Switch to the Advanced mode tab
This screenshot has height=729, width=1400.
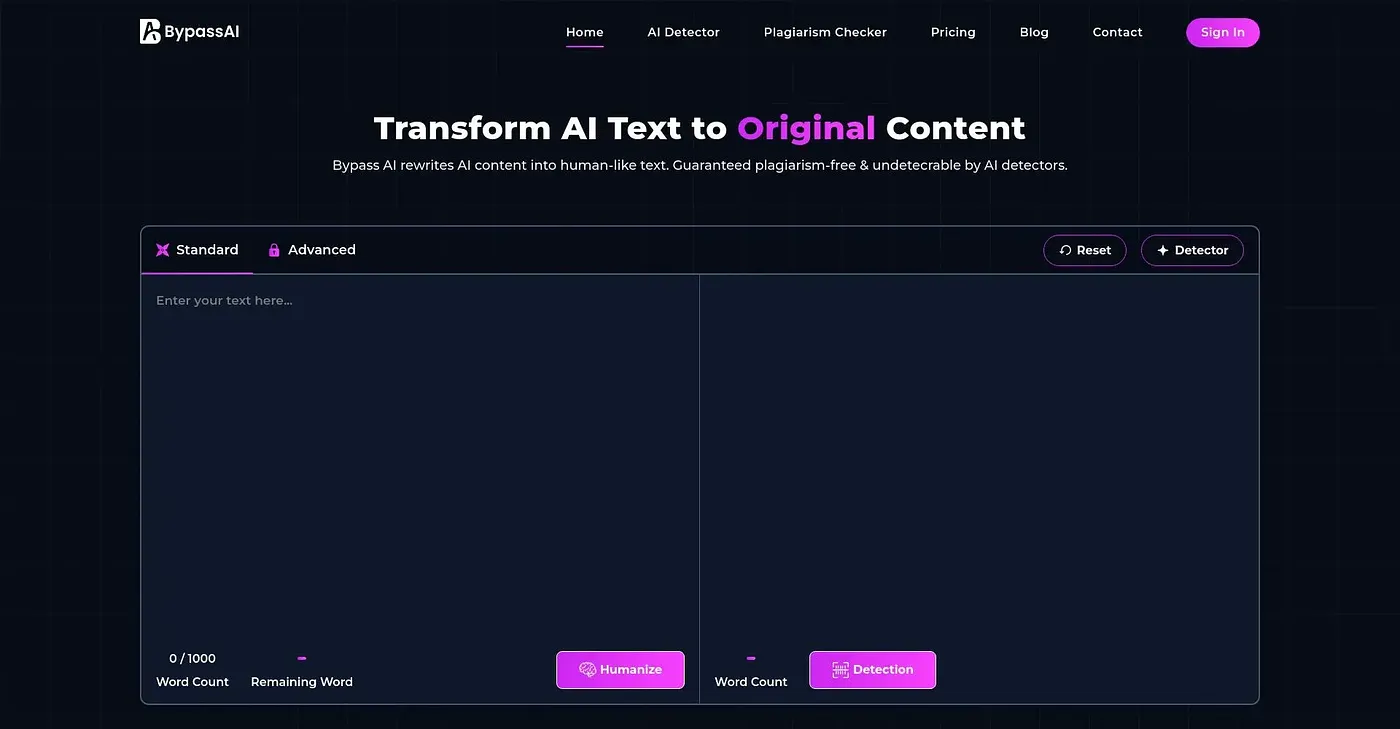[x=311, y=250]
